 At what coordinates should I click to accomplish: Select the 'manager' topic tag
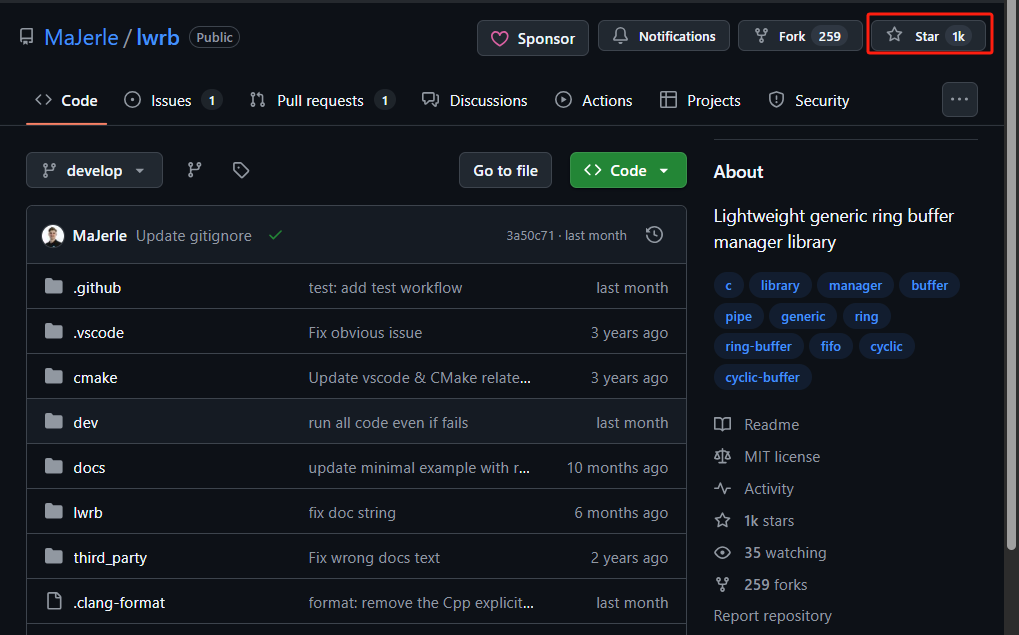855,285
